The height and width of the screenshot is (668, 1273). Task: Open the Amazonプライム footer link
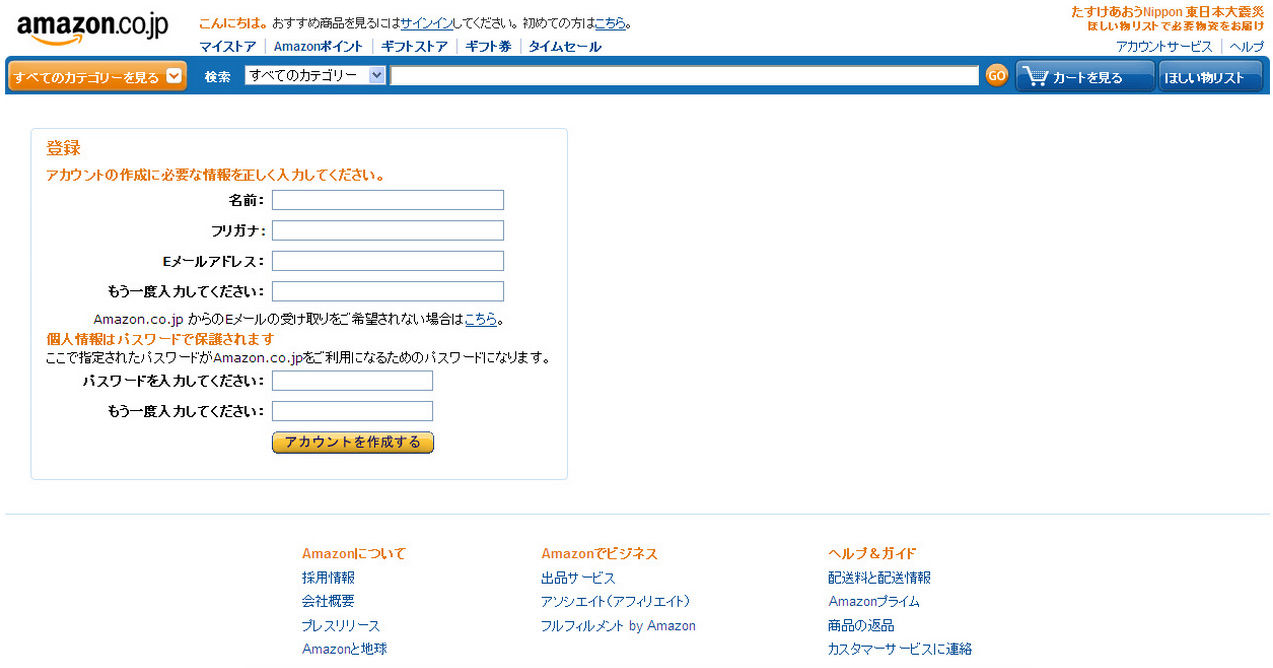(874, 601)
